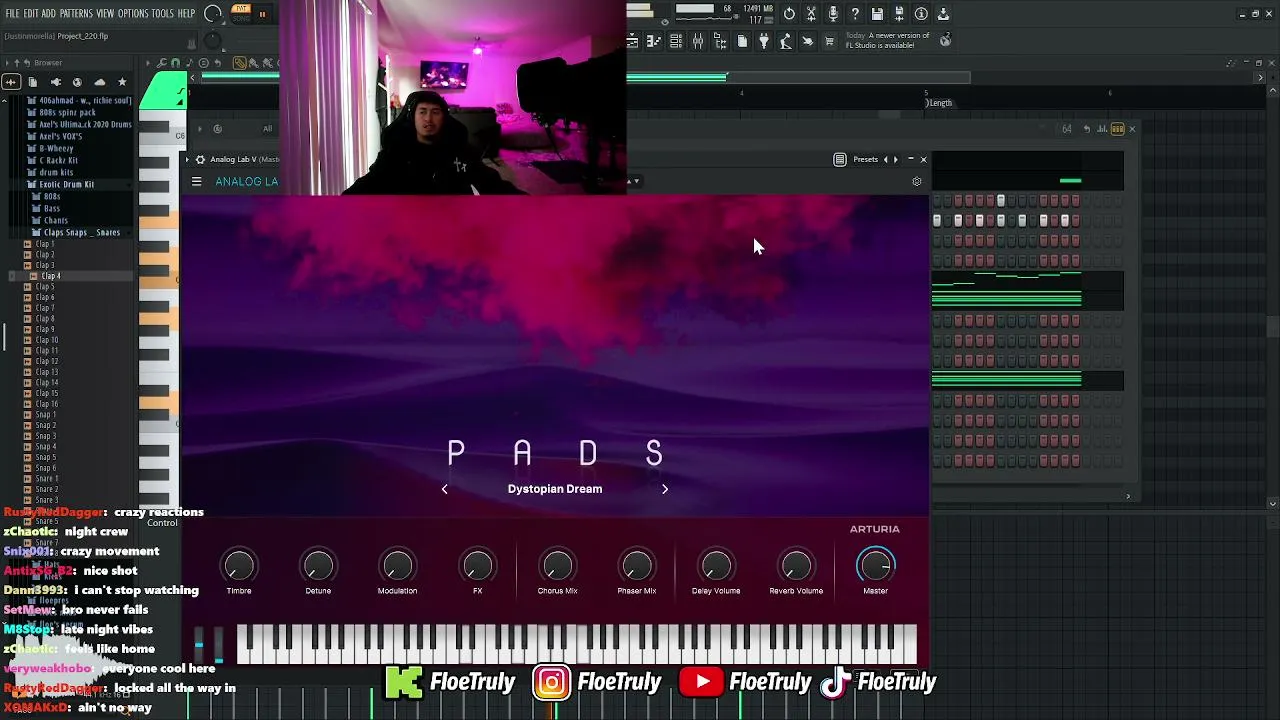Toggle the highlighted step sequencer button in channel rack
Screen dimensions: 1280x720
tap(1118, 129)
